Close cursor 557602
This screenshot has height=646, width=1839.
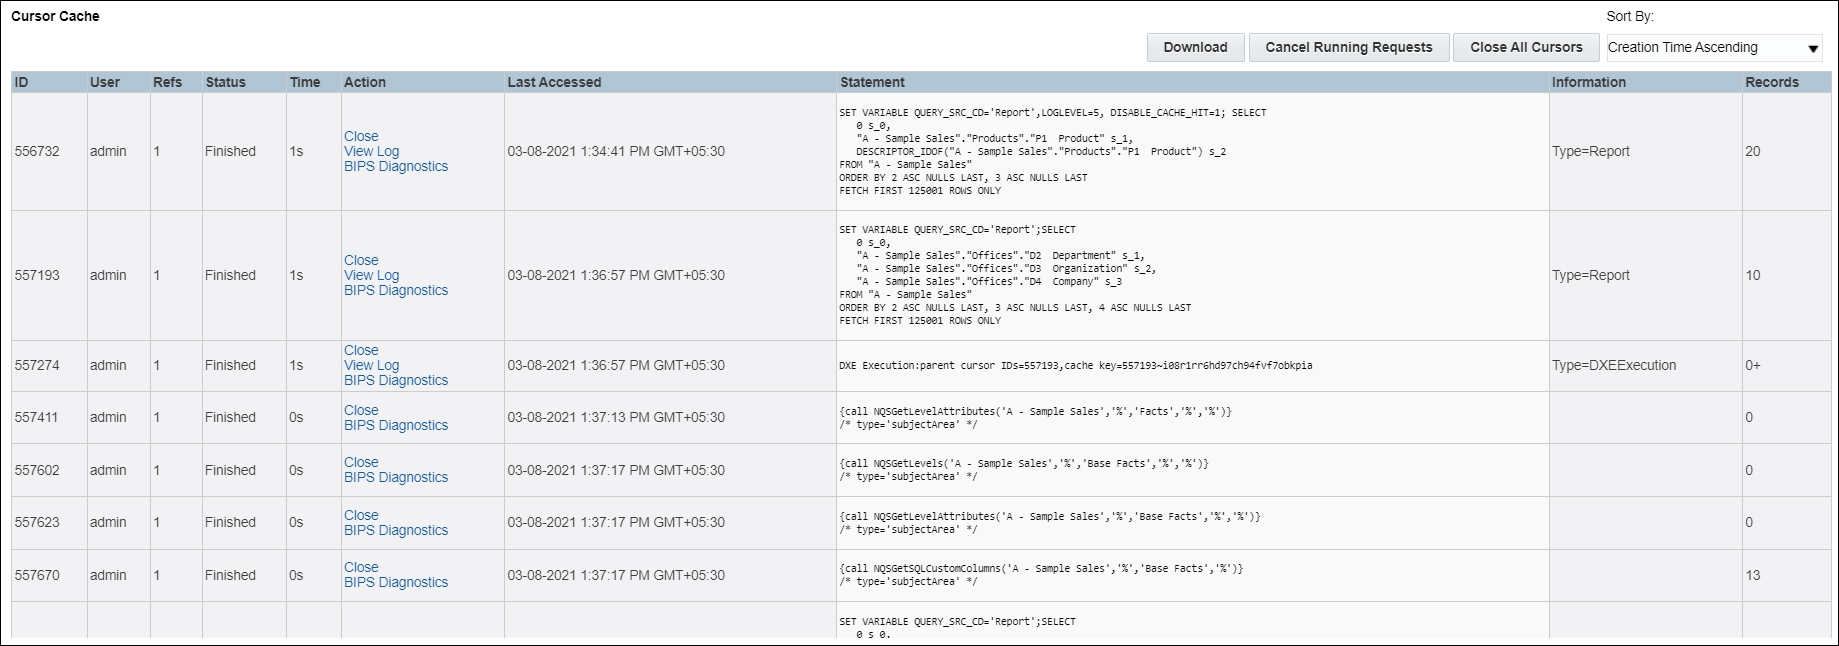(361, 462)
